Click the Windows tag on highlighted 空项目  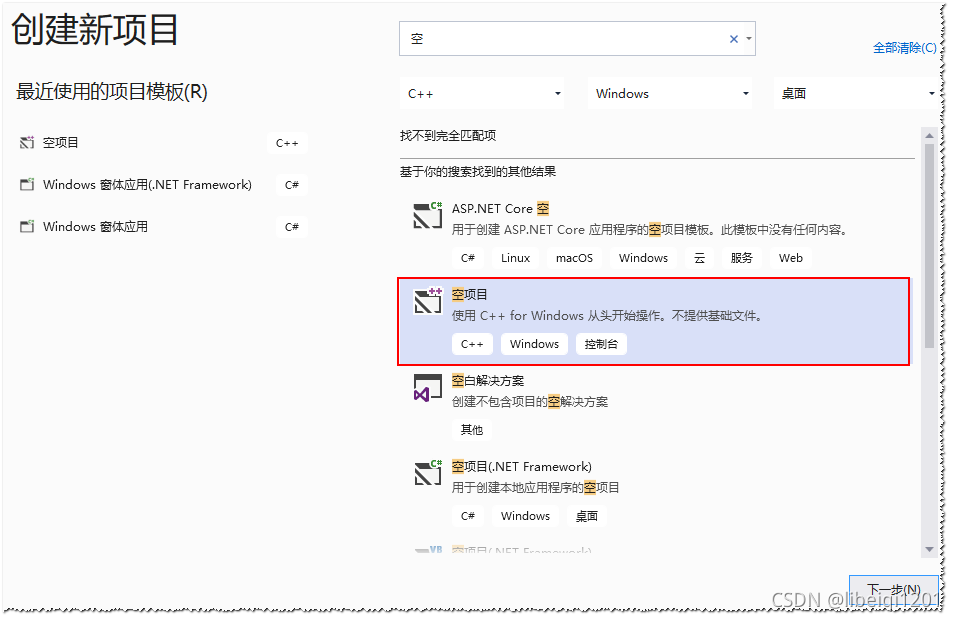click(534, 344)
